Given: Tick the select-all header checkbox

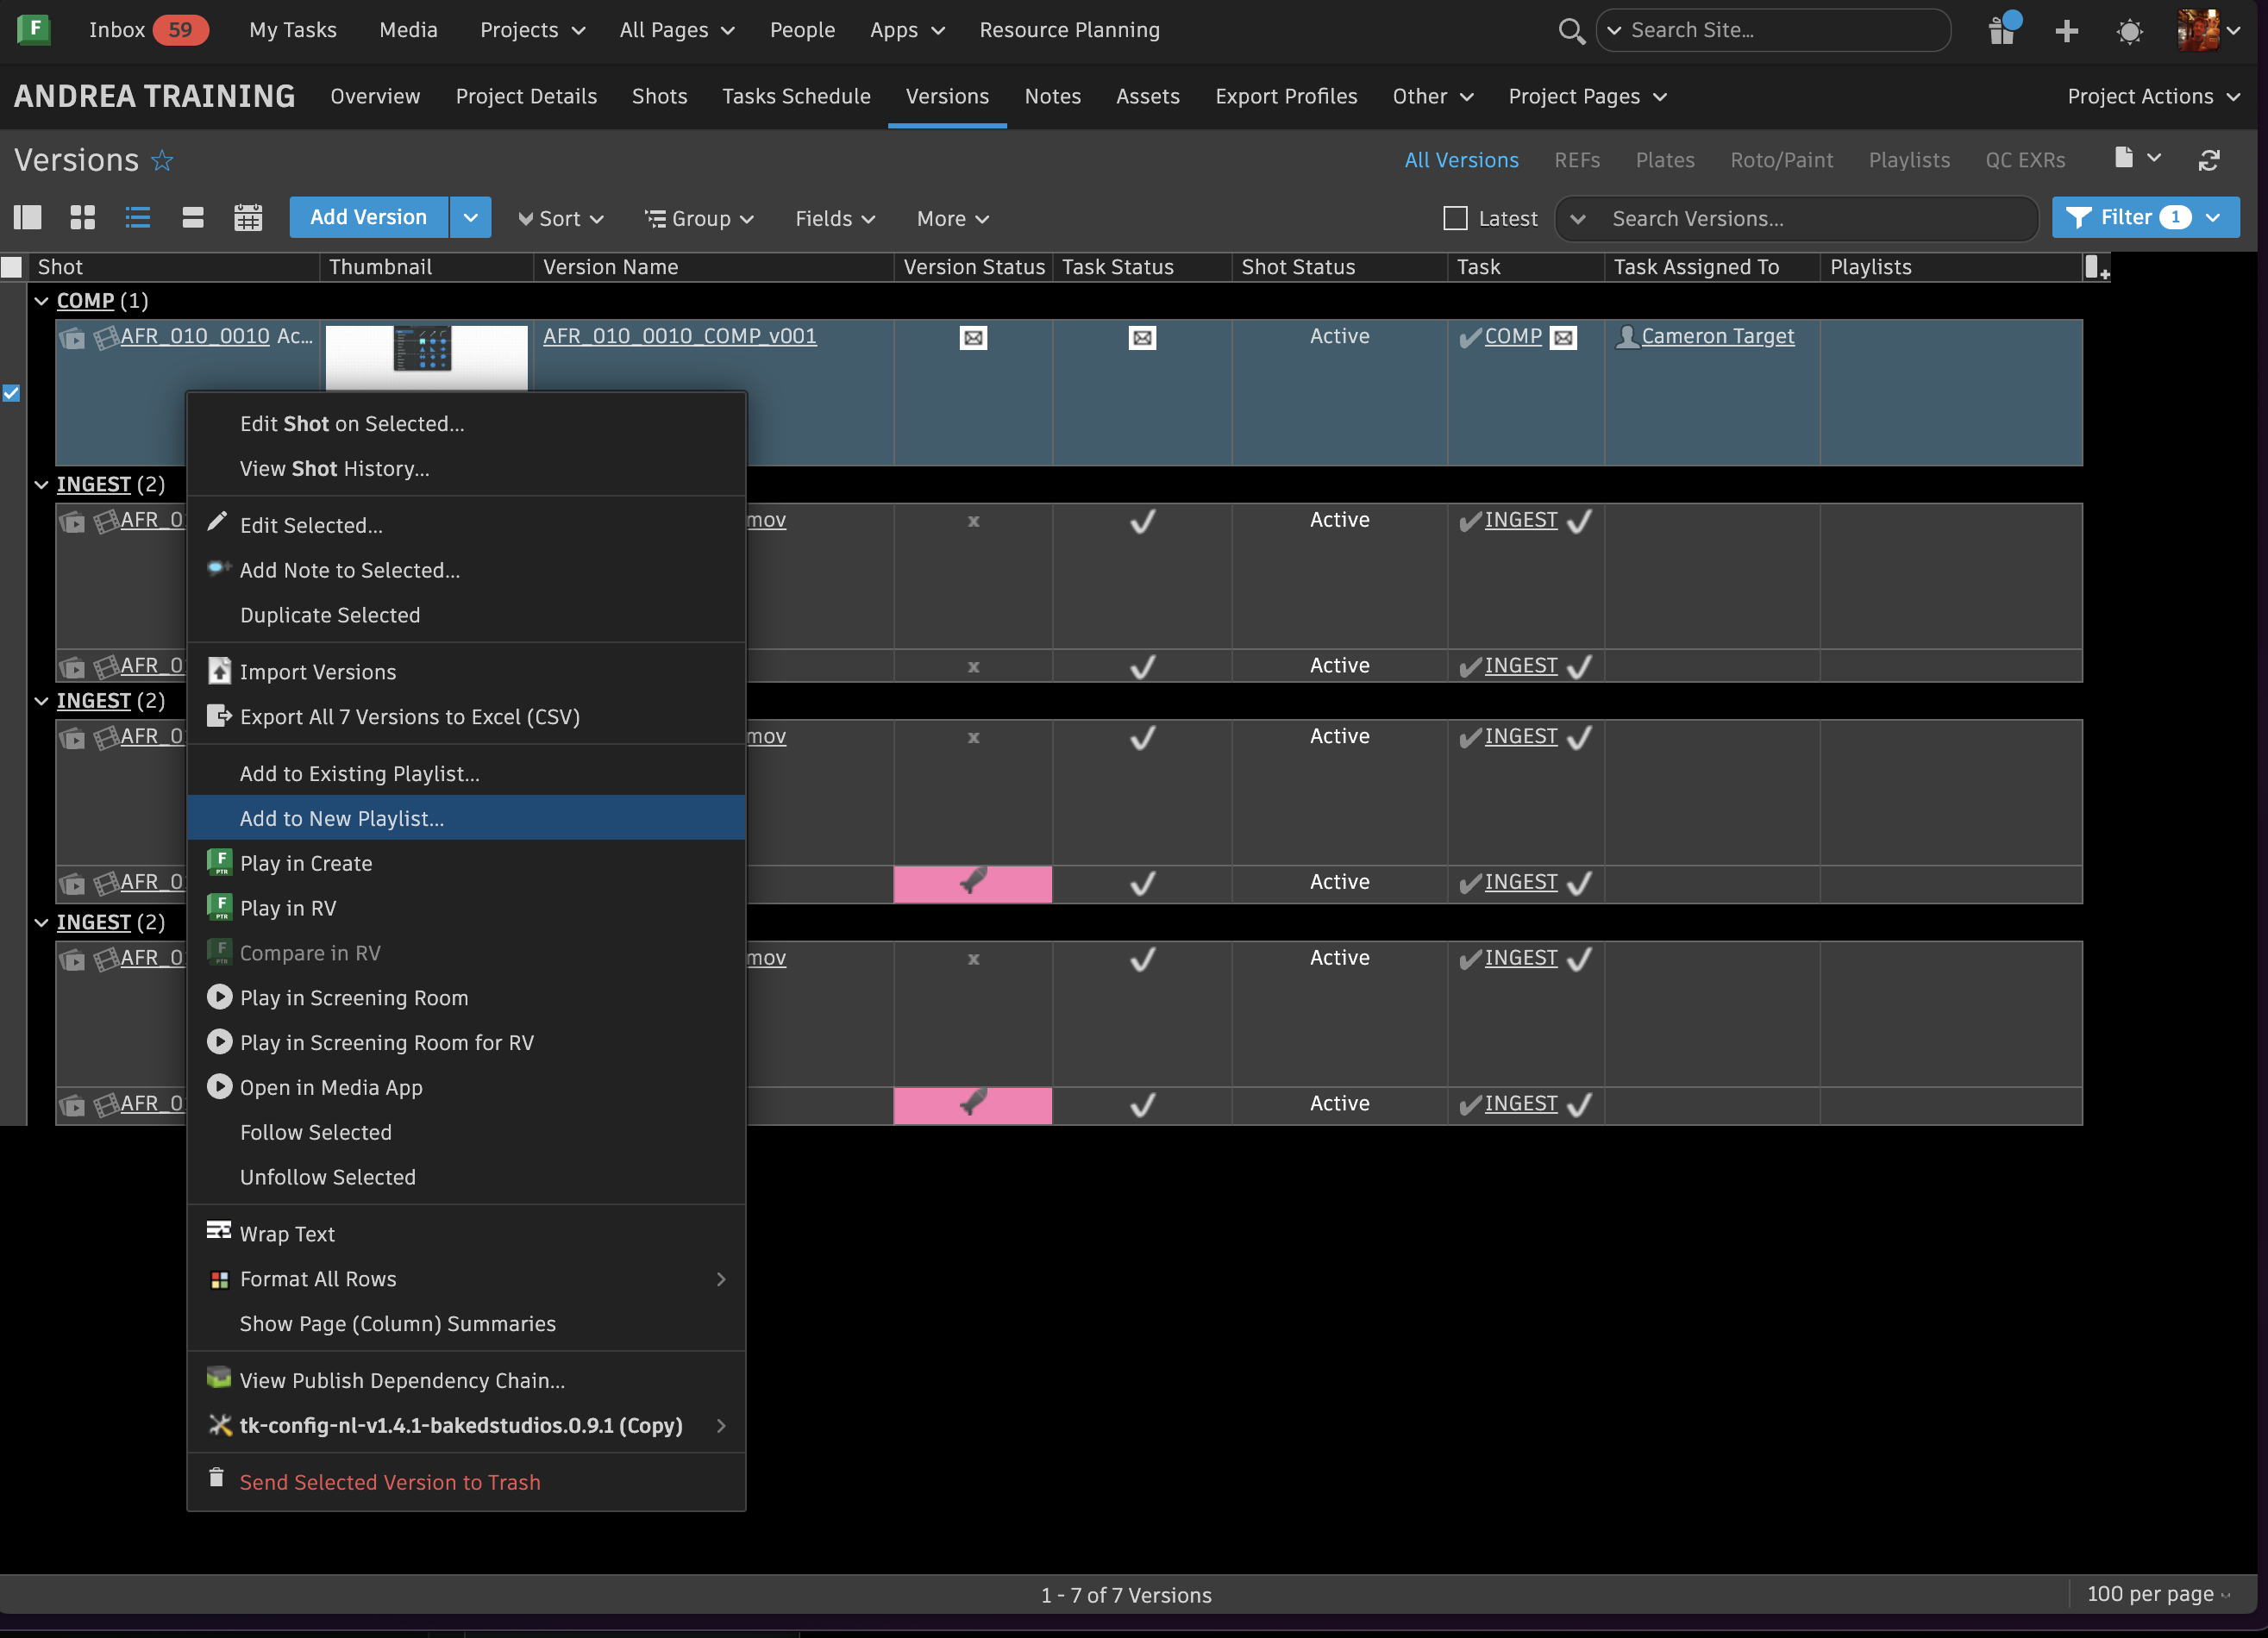Looking at the screenshot, I should point(12,267).
